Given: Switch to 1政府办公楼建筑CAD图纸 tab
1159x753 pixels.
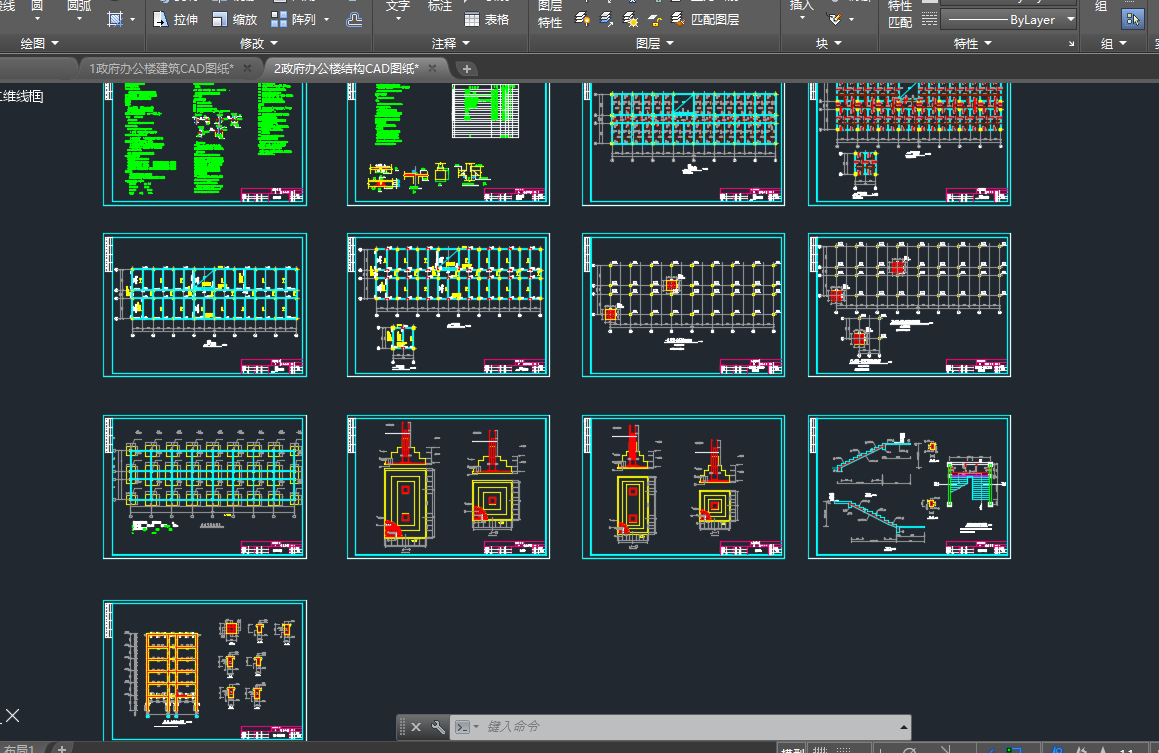Looking at the screenshot, I should pyautogui.click(x=160, y=69).
